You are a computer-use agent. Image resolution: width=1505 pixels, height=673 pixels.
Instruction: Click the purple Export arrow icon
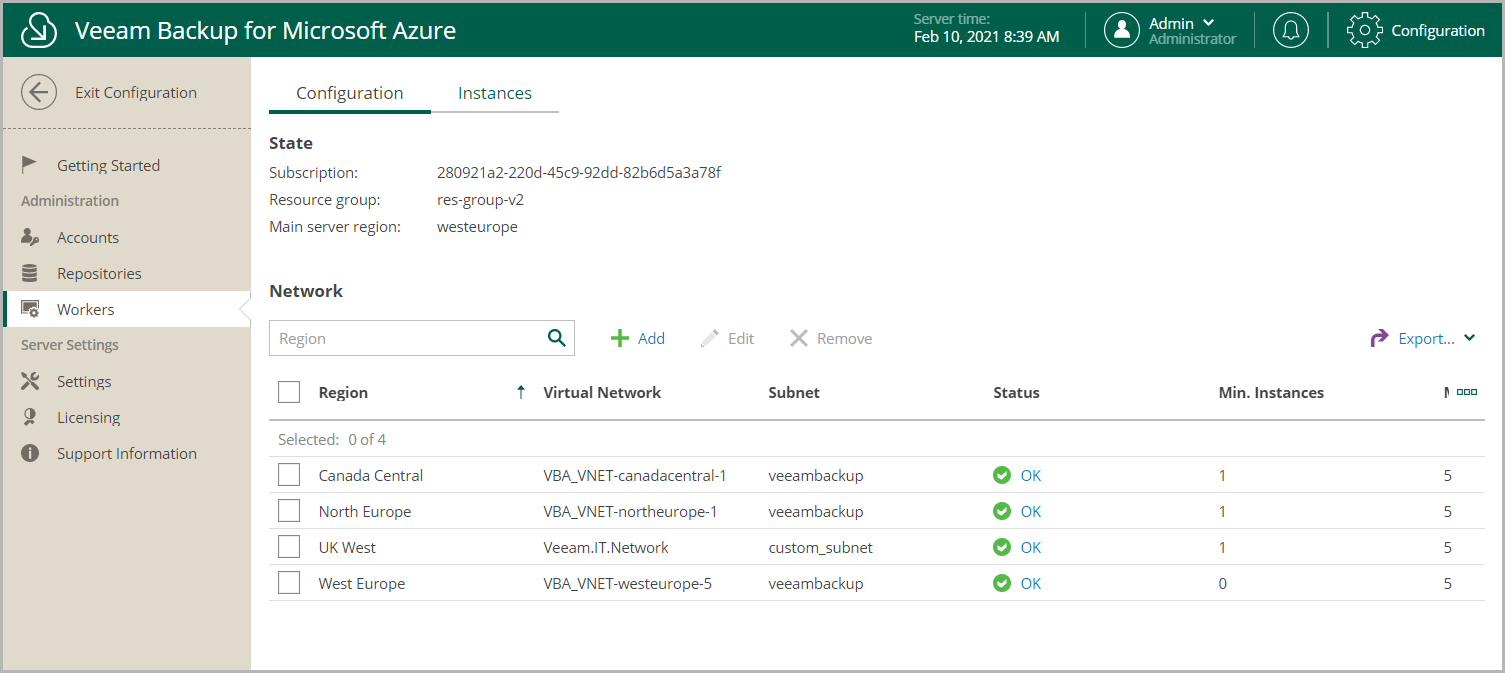(x=1380, y=338)
